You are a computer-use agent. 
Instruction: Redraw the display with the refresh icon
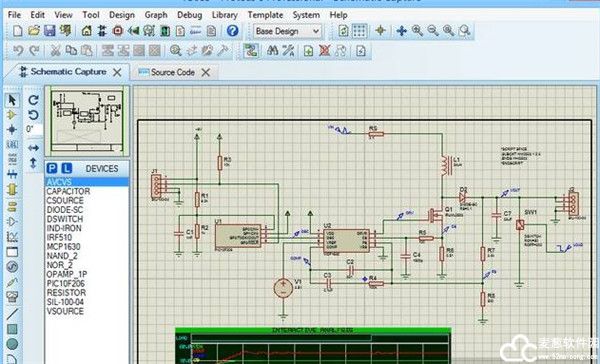coord(344,31)
